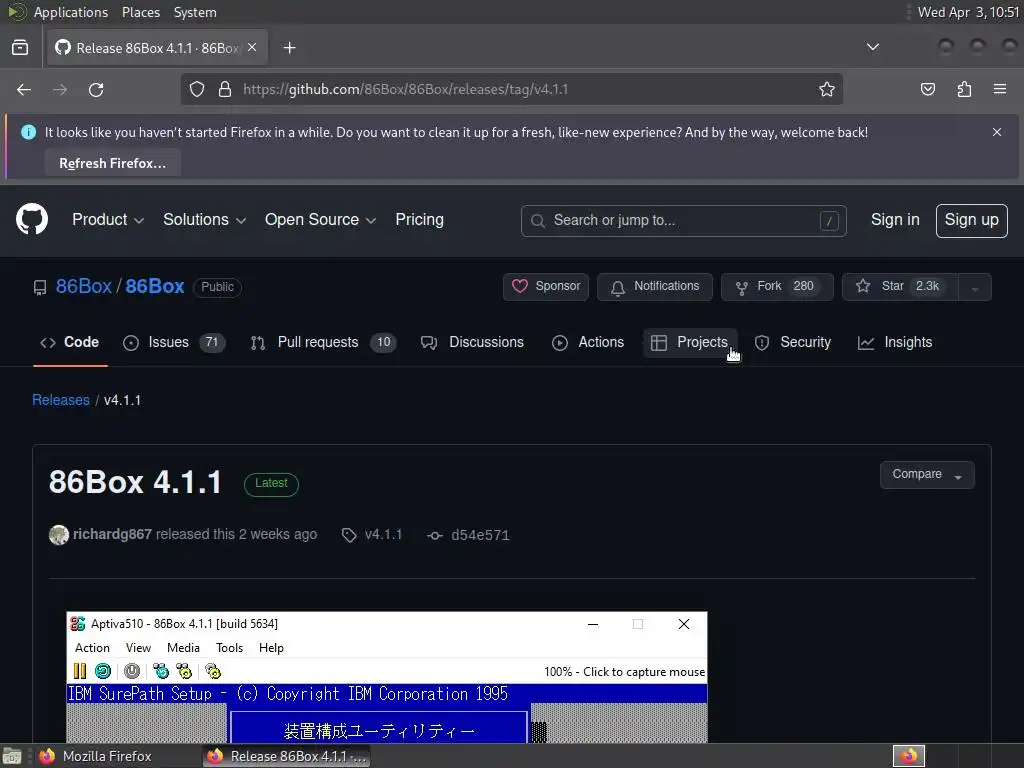Open the Issues tab

click(174, 342)
